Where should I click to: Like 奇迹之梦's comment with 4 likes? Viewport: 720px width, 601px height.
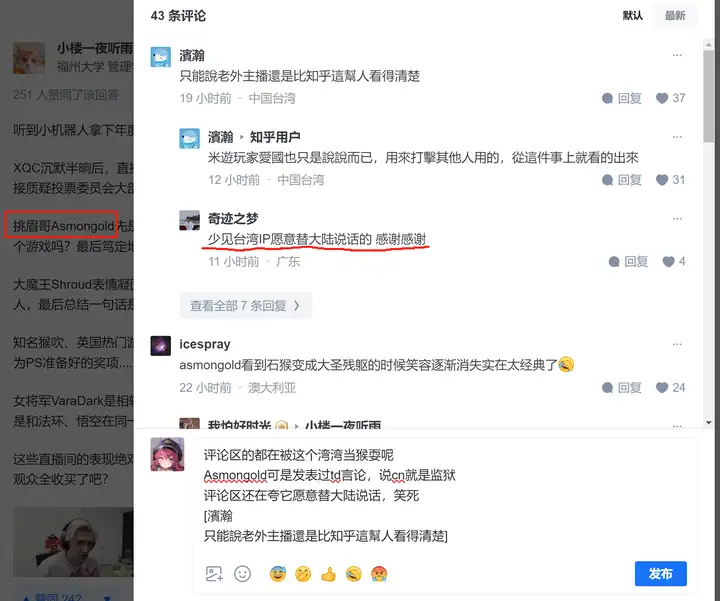coord(674,262)
